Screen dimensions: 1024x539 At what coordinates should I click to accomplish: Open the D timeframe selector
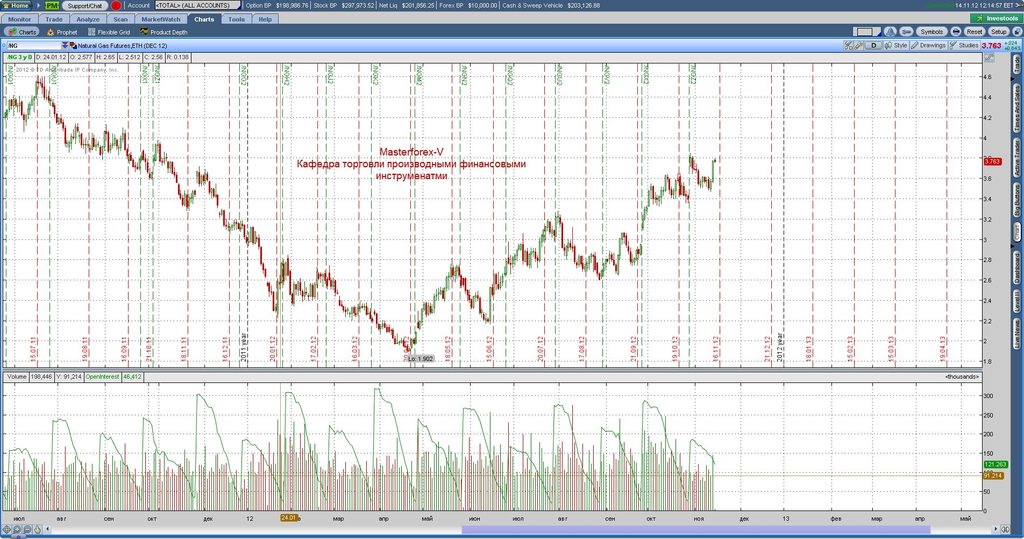(x=874, y=46)
